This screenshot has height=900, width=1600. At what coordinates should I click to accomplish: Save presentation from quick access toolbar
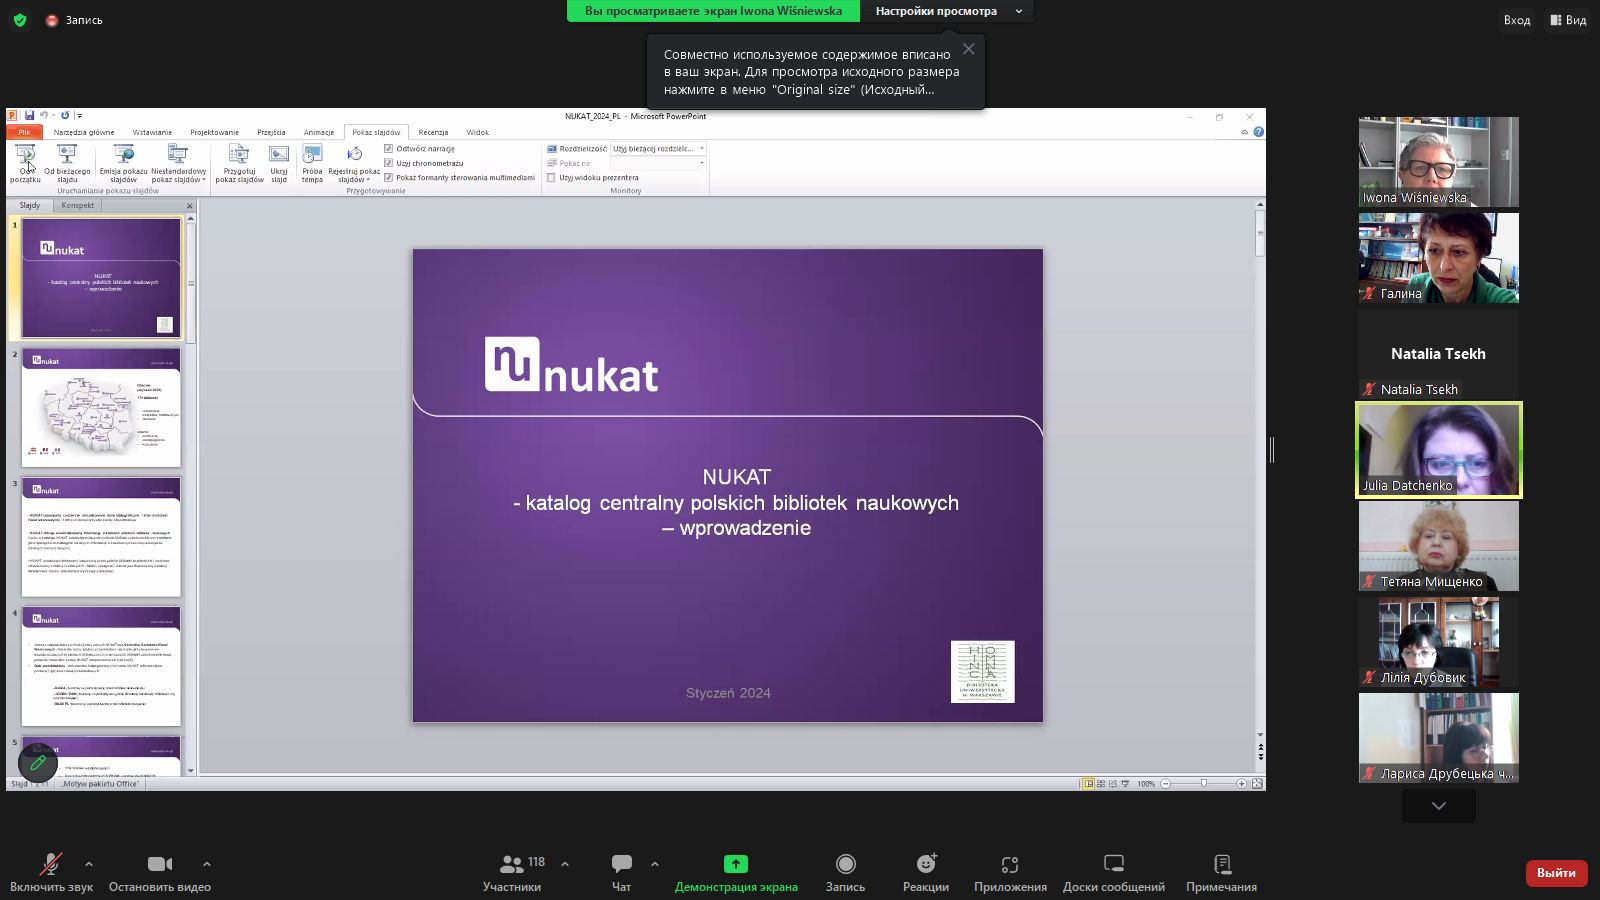click(30, 116)
